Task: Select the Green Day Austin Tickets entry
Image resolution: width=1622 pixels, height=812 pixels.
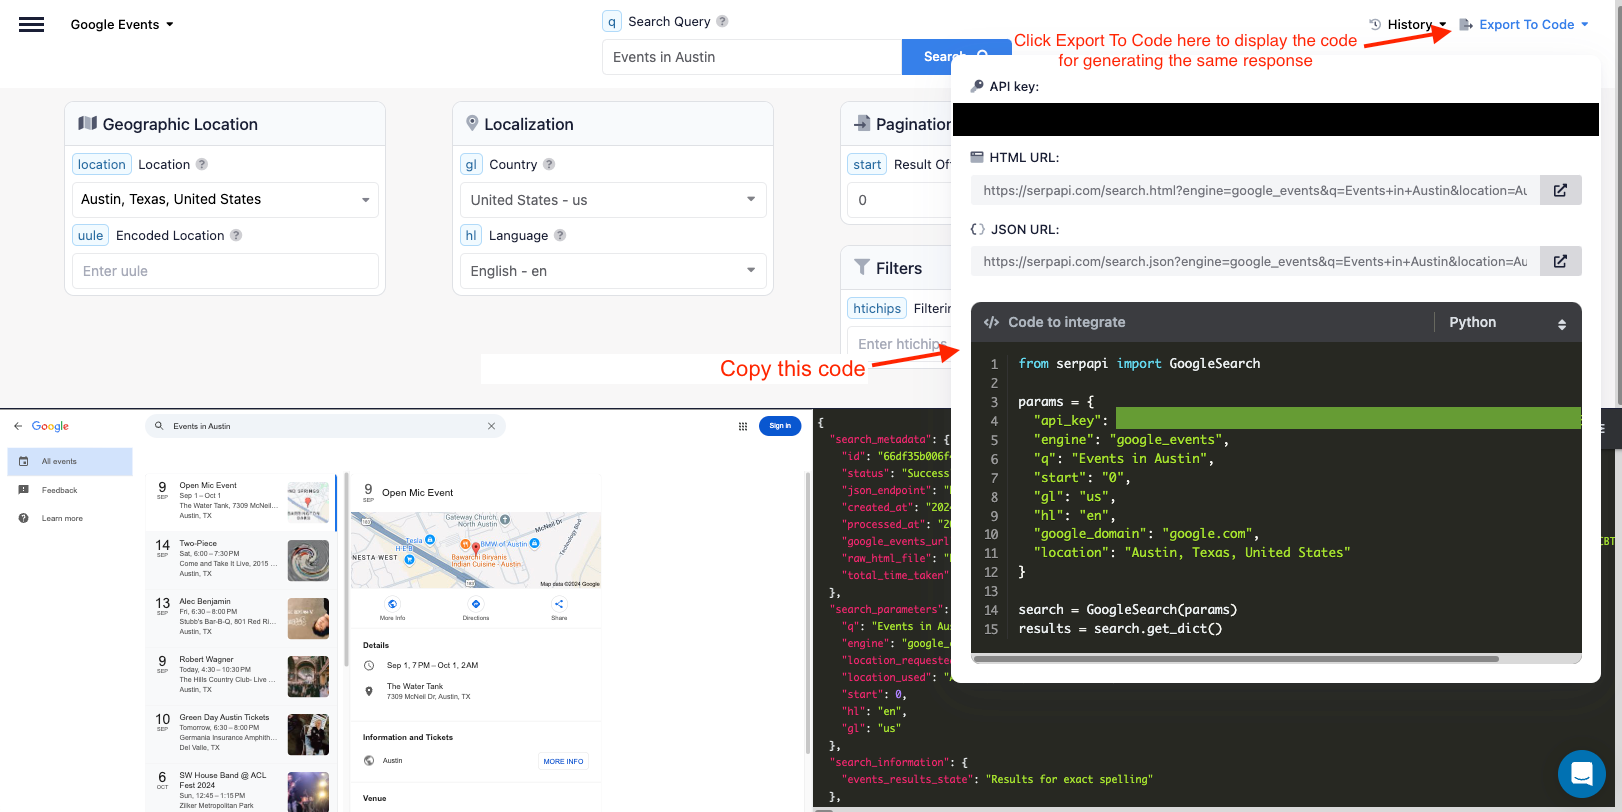Action: [x=241, y=734]
